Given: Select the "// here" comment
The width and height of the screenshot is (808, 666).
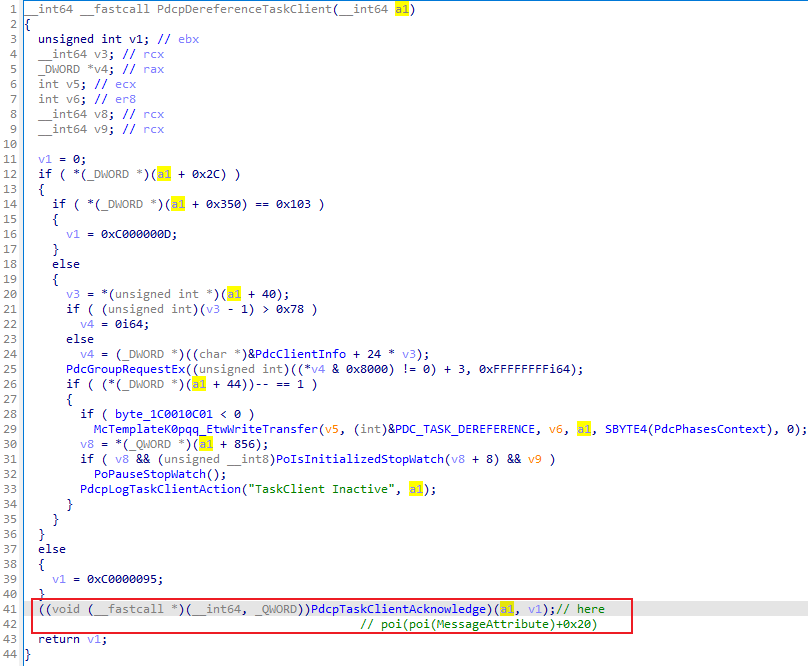Looking at the screenshot, I should coord(580,609).
